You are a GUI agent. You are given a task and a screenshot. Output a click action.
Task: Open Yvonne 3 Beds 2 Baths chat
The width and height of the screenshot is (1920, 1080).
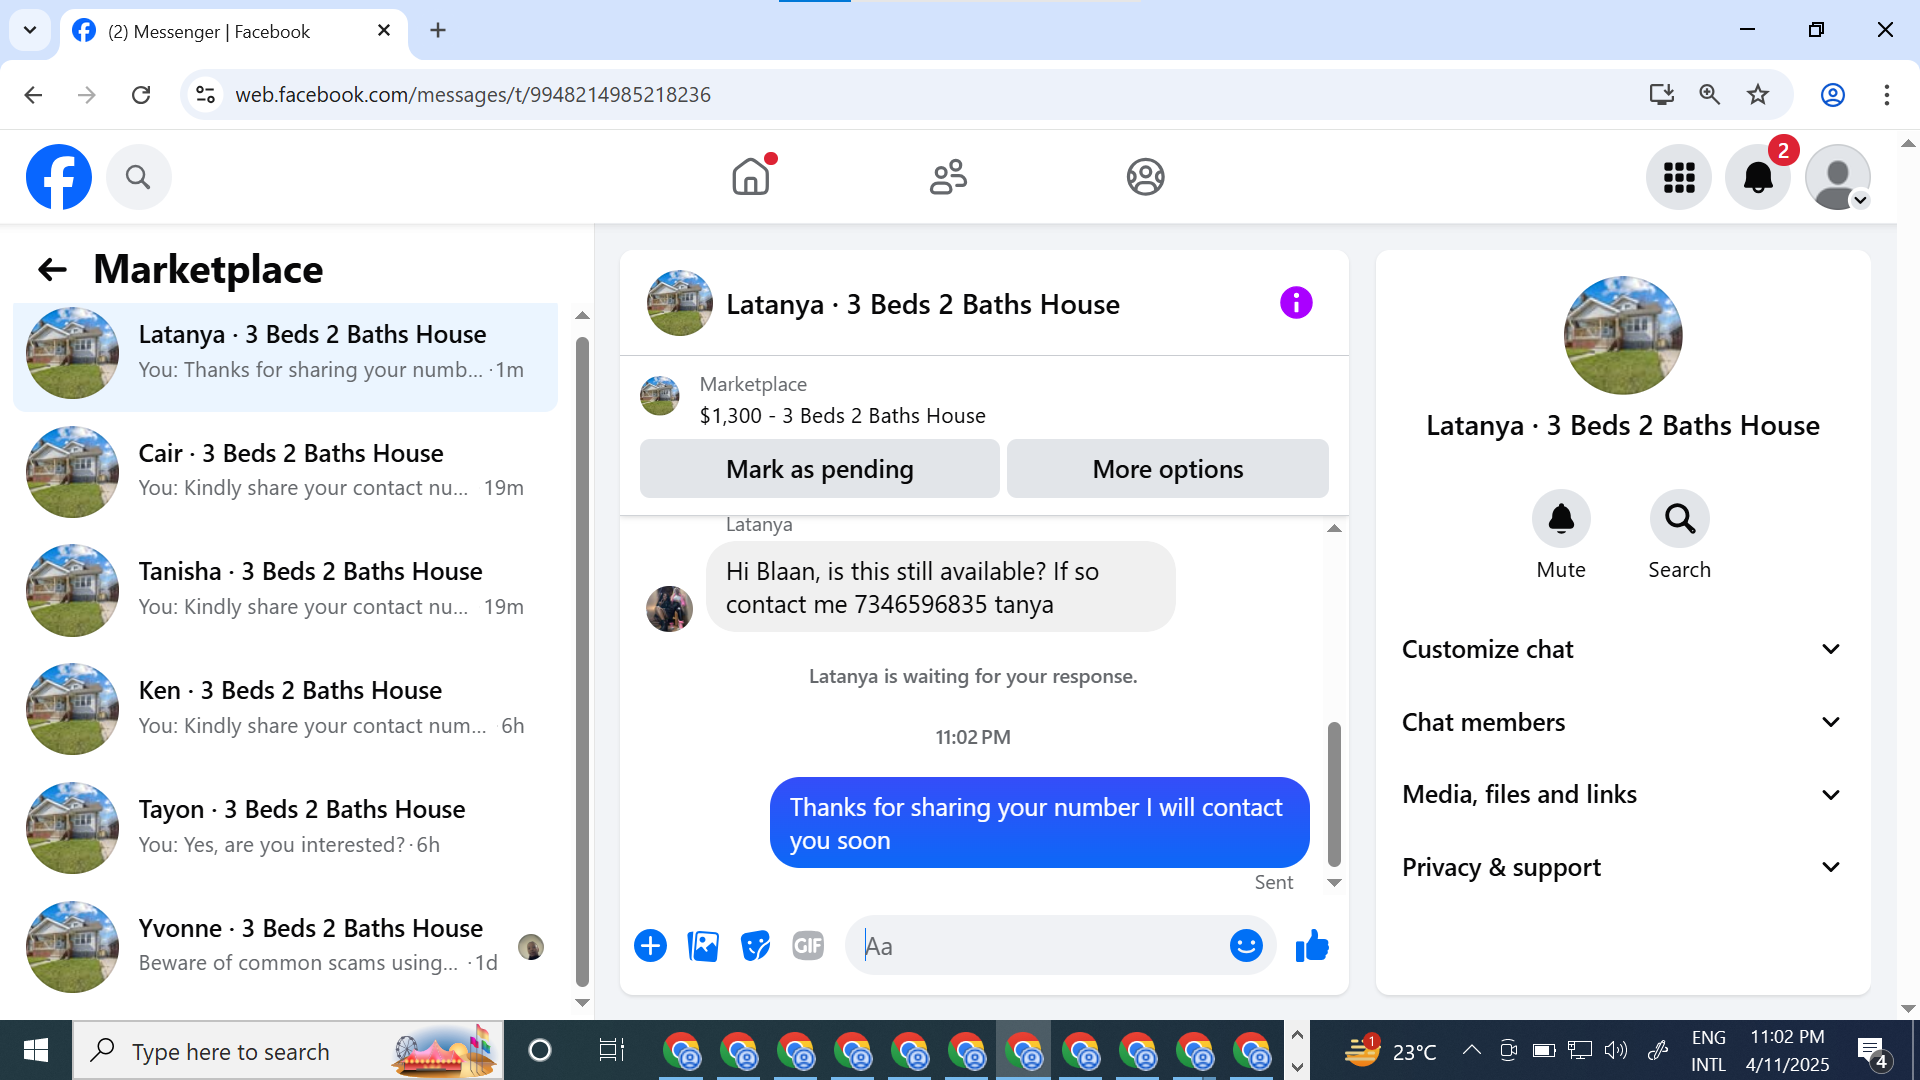click(286, 946)
